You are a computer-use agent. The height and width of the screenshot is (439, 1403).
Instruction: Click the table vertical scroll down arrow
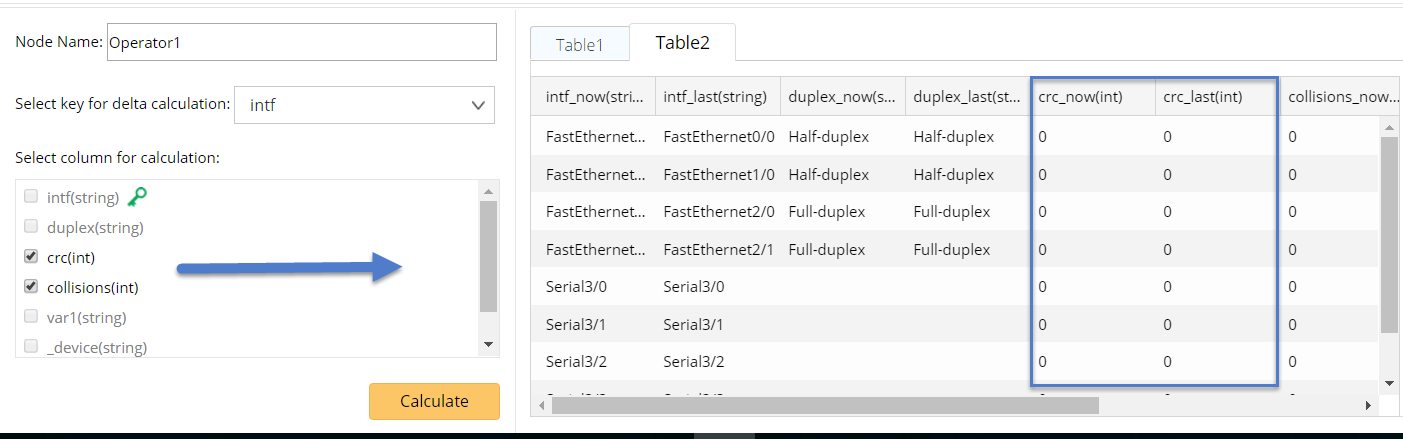coord(1389,382)
